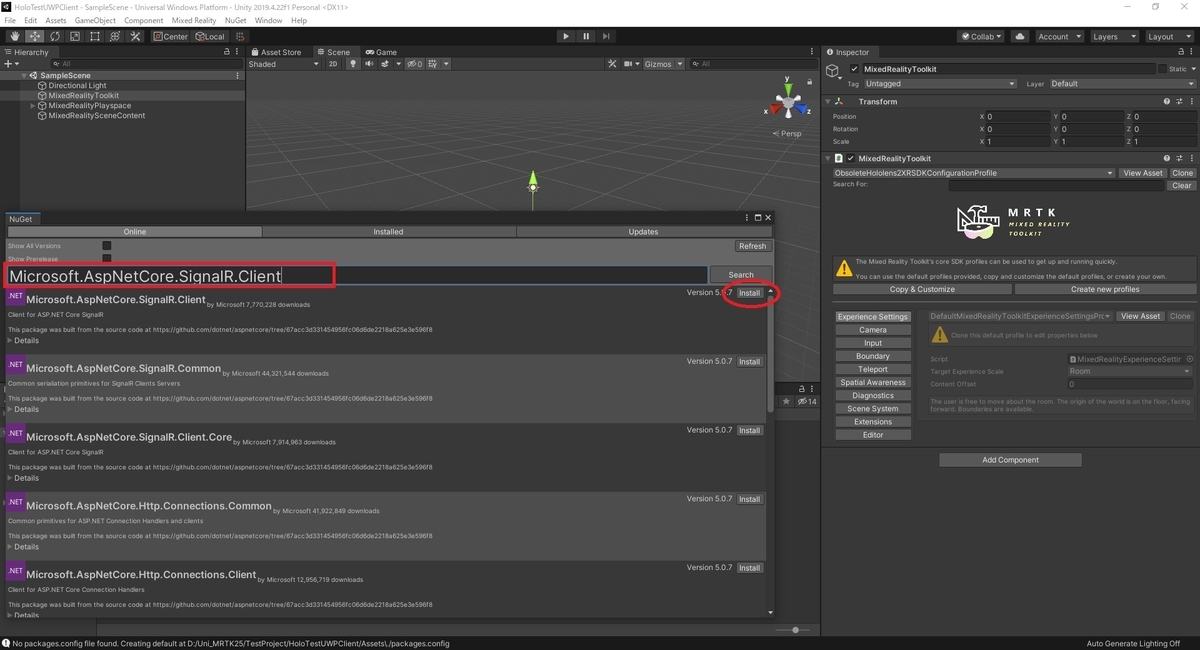Open Gizmos dropdown
This screenshot has width=1200, height=650.
pyautogui.click(x=662, y=64)
